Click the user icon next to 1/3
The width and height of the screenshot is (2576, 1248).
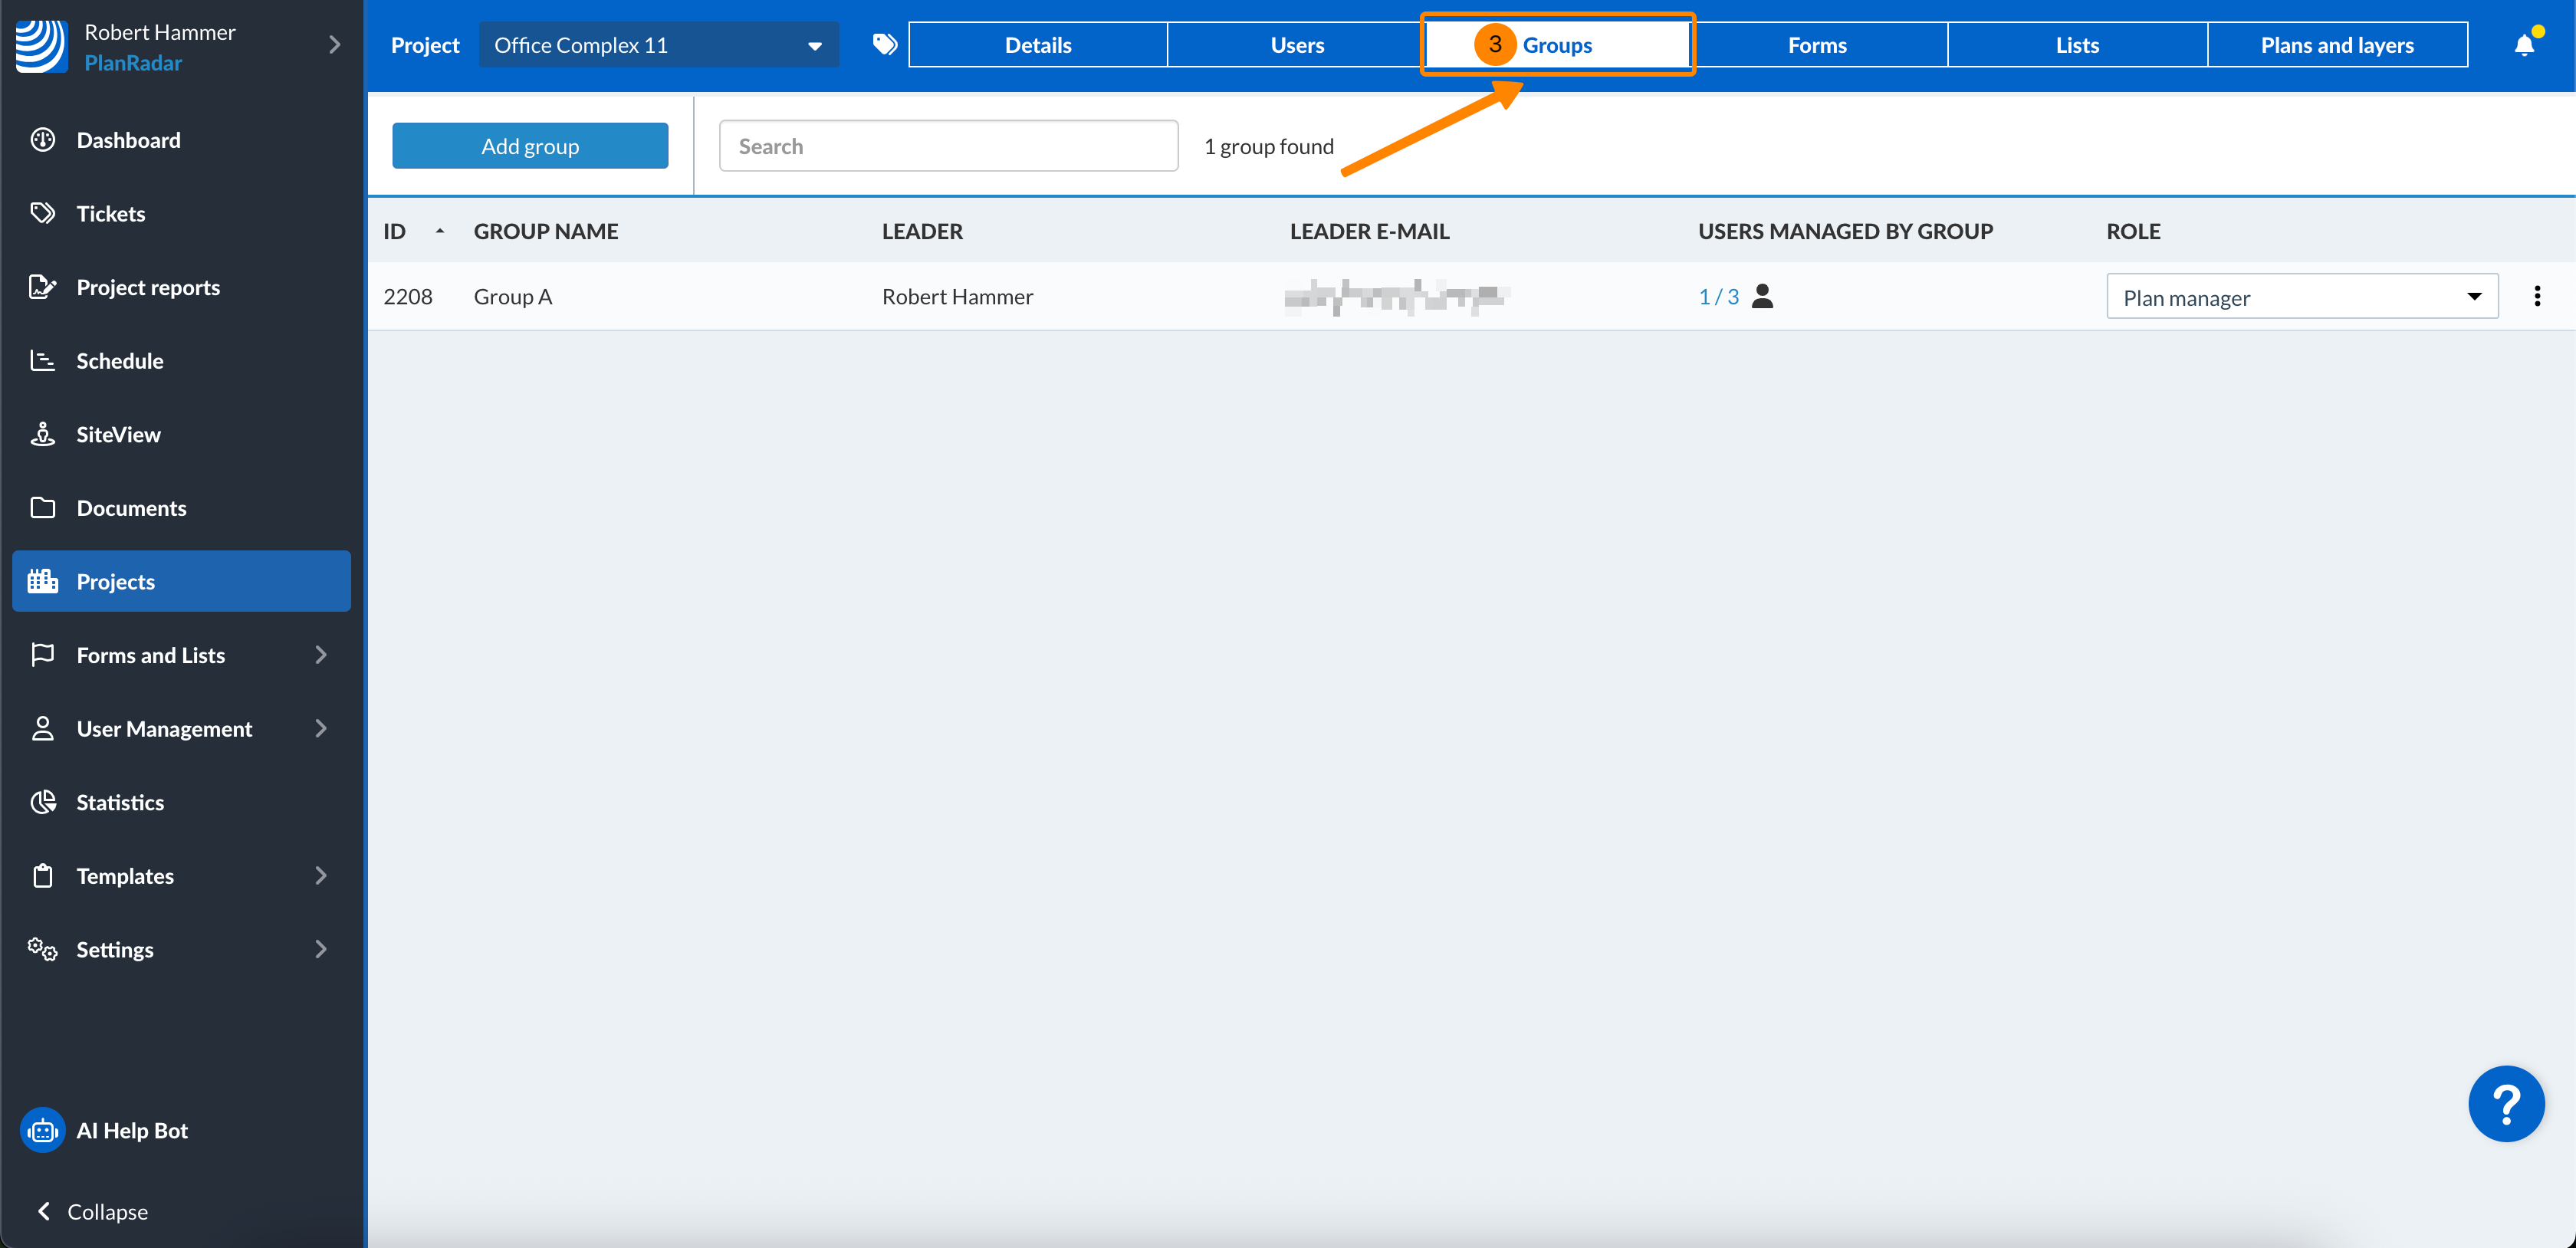click(x=1762, y=296)
